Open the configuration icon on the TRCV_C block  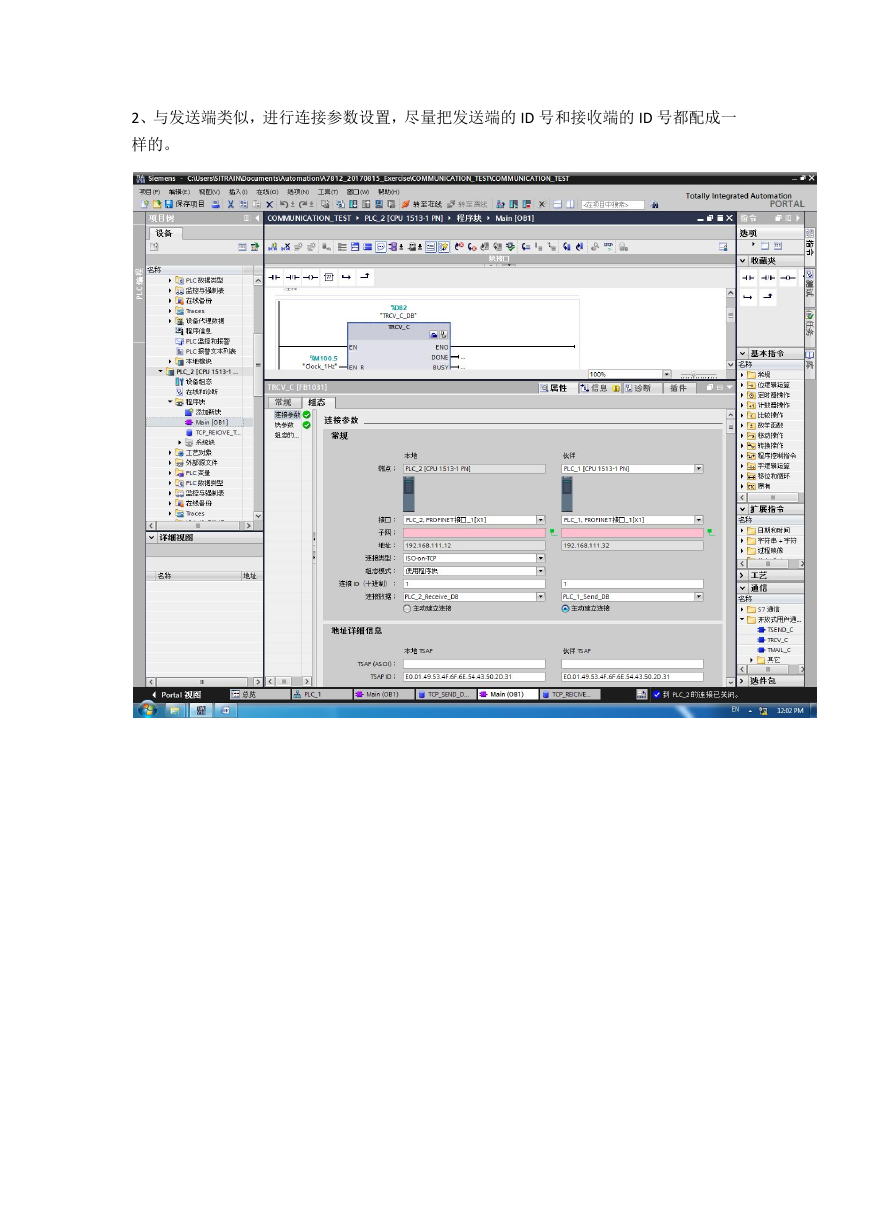pyautogui.click(x=435, y=335)
